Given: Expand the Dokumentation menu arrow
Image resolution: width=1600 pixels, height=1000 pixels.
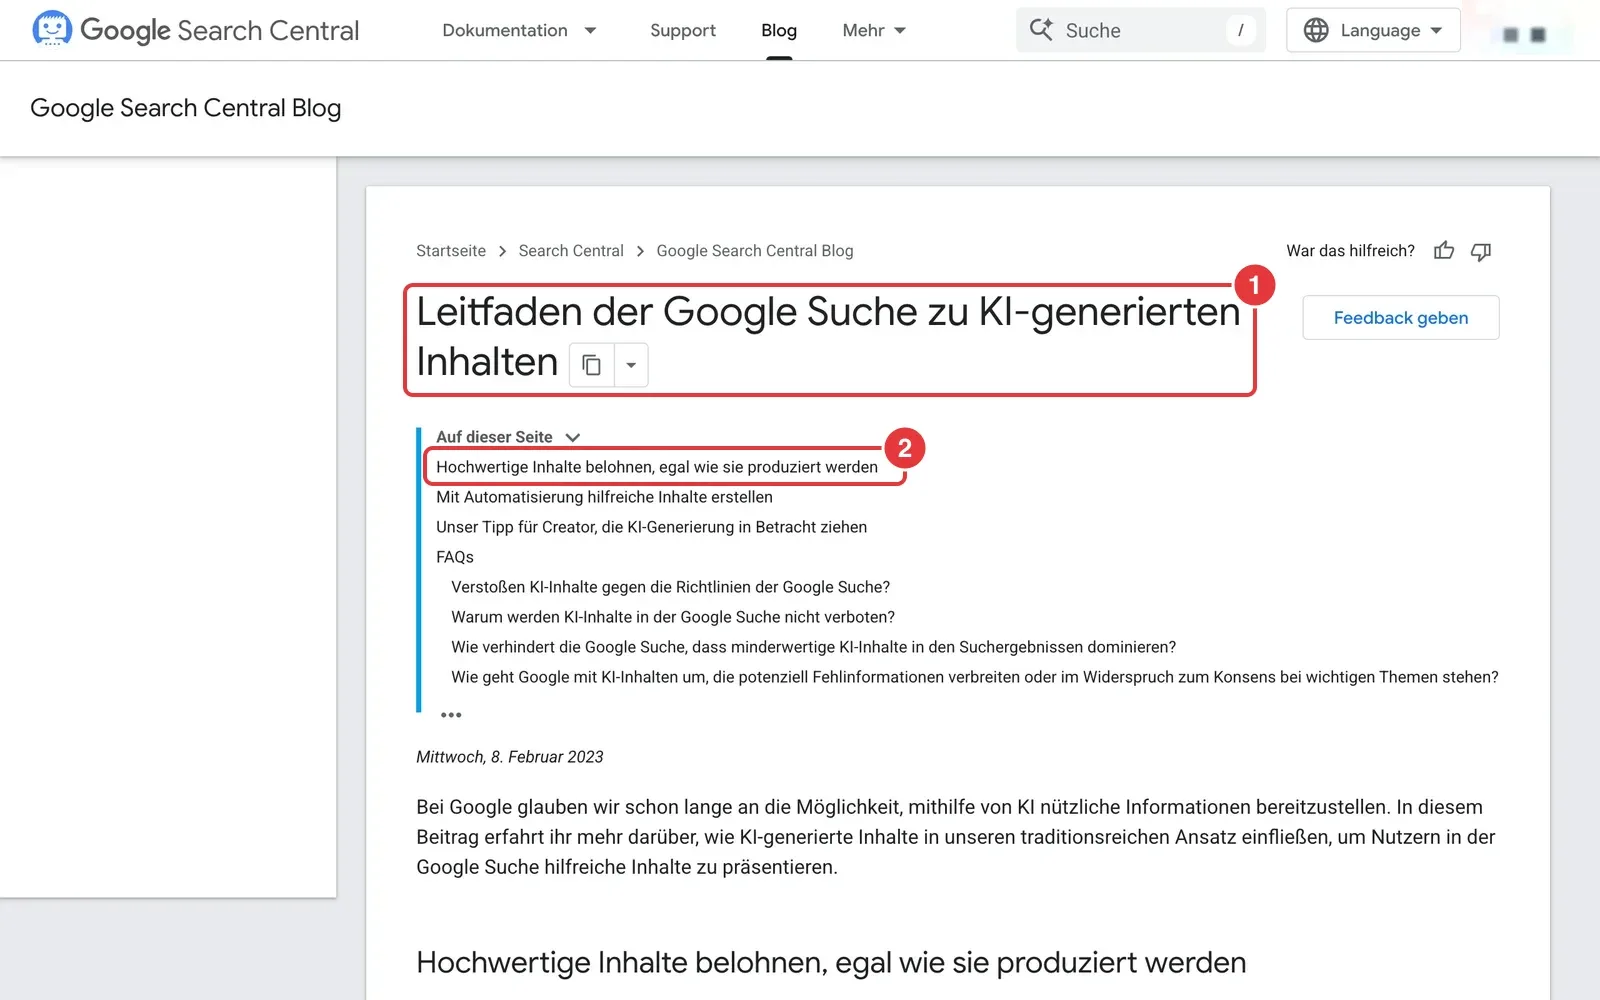Looking at the screenshot, I should [590, 31].
